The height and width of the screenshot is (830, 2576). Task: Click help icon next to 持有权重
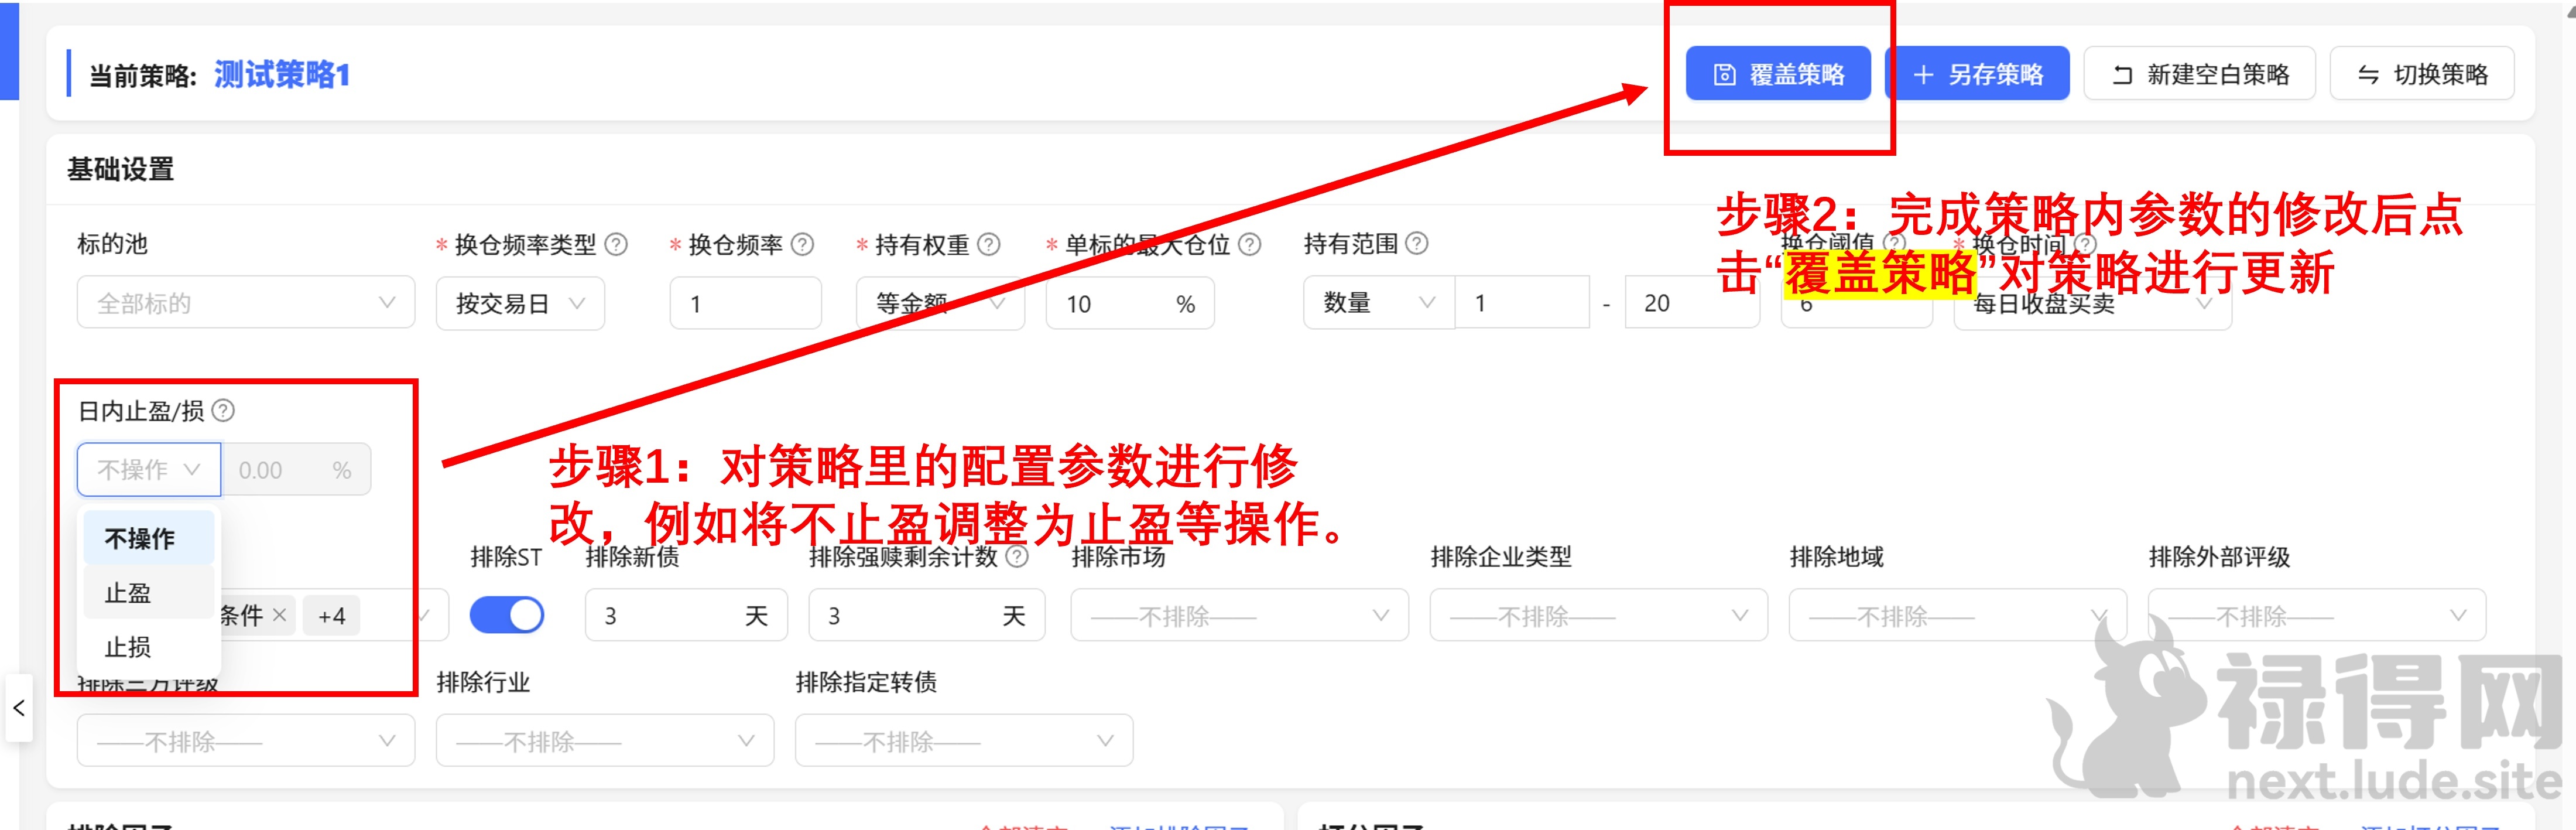988,244
